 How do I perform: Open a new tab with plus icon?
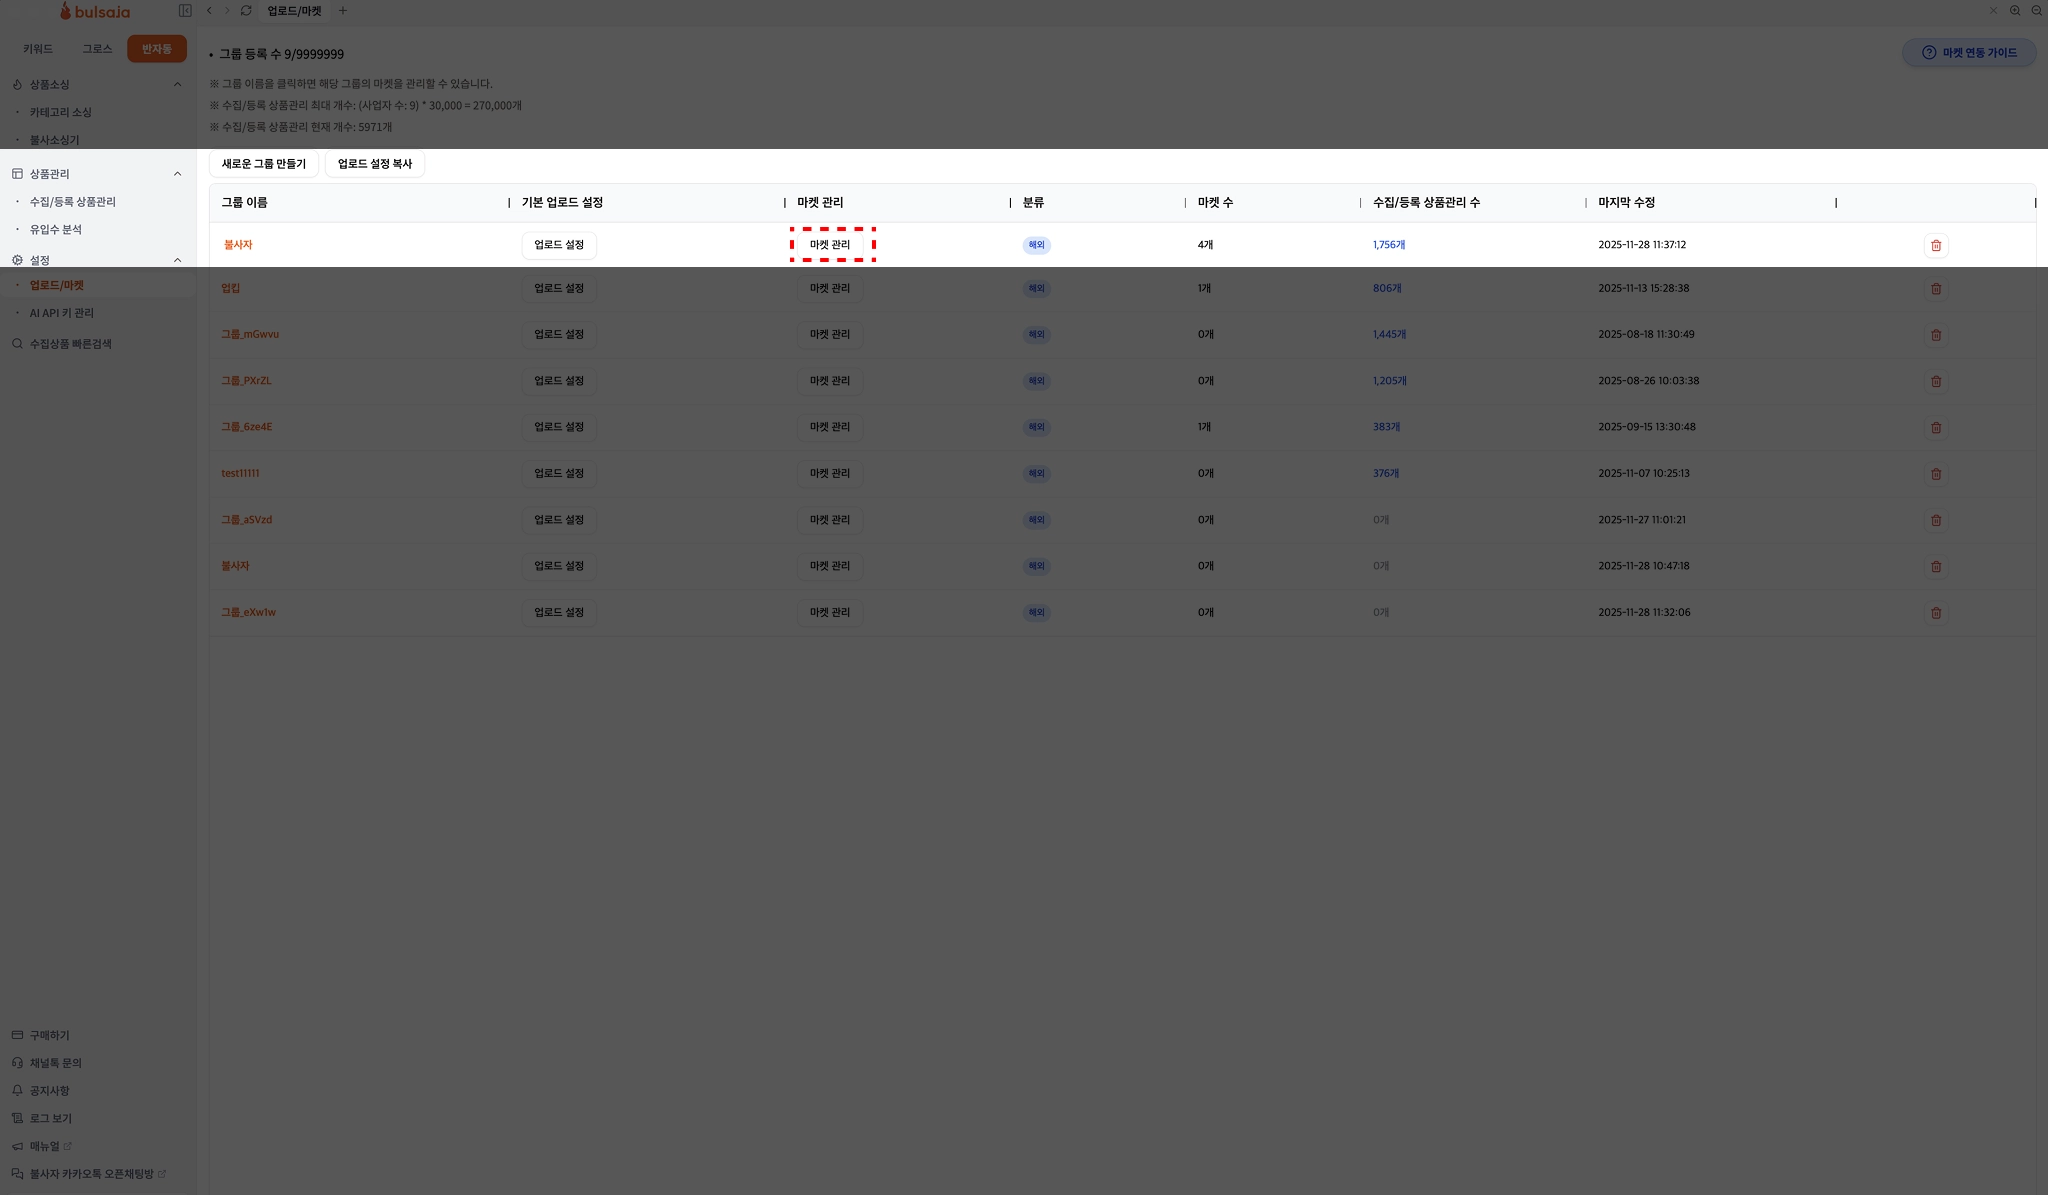click(x=343, y=11)
